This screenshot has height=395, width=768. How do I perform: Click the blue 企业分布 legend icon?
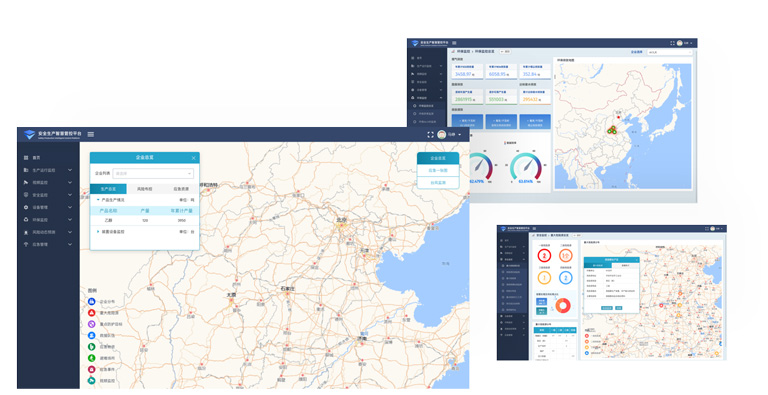(92, 301)
